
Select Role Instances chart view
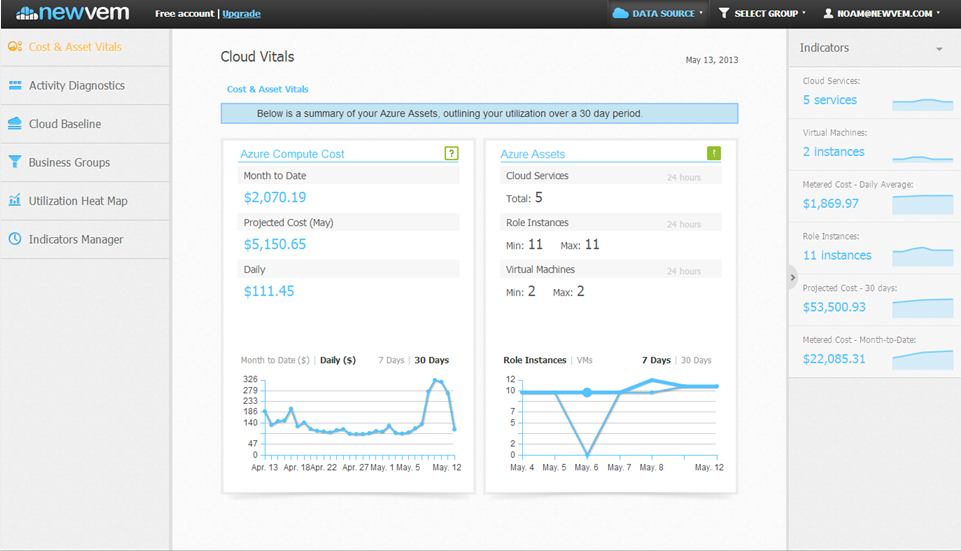tap(534, 360)
